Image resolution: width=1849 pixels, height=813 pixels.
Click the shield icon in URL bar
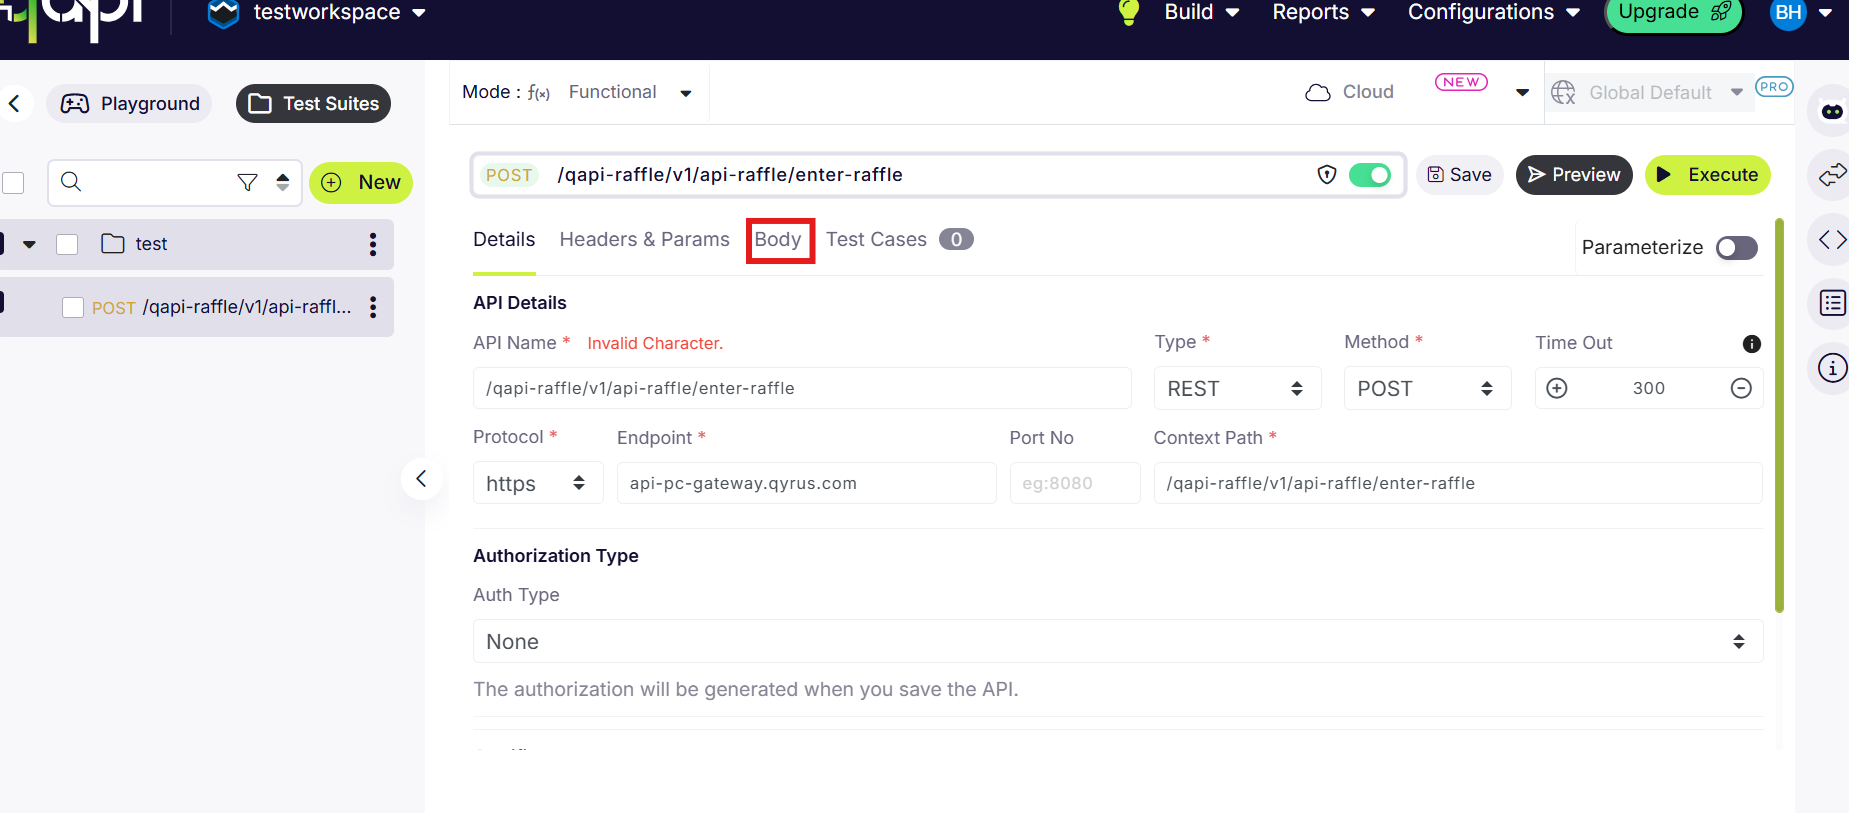pyautogui.click(x=1326, y=175)
